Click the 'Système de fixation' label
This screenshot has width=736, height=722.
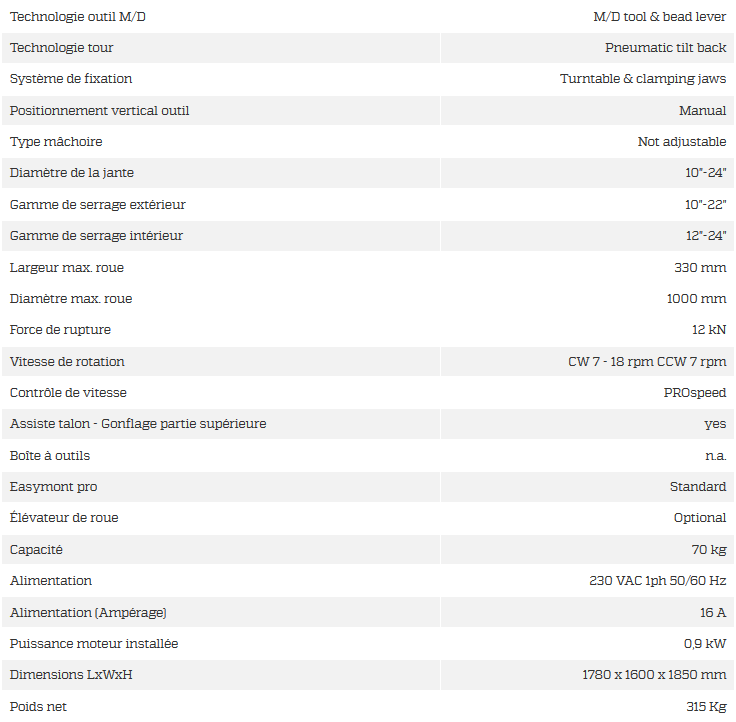[x=71, y=79]
